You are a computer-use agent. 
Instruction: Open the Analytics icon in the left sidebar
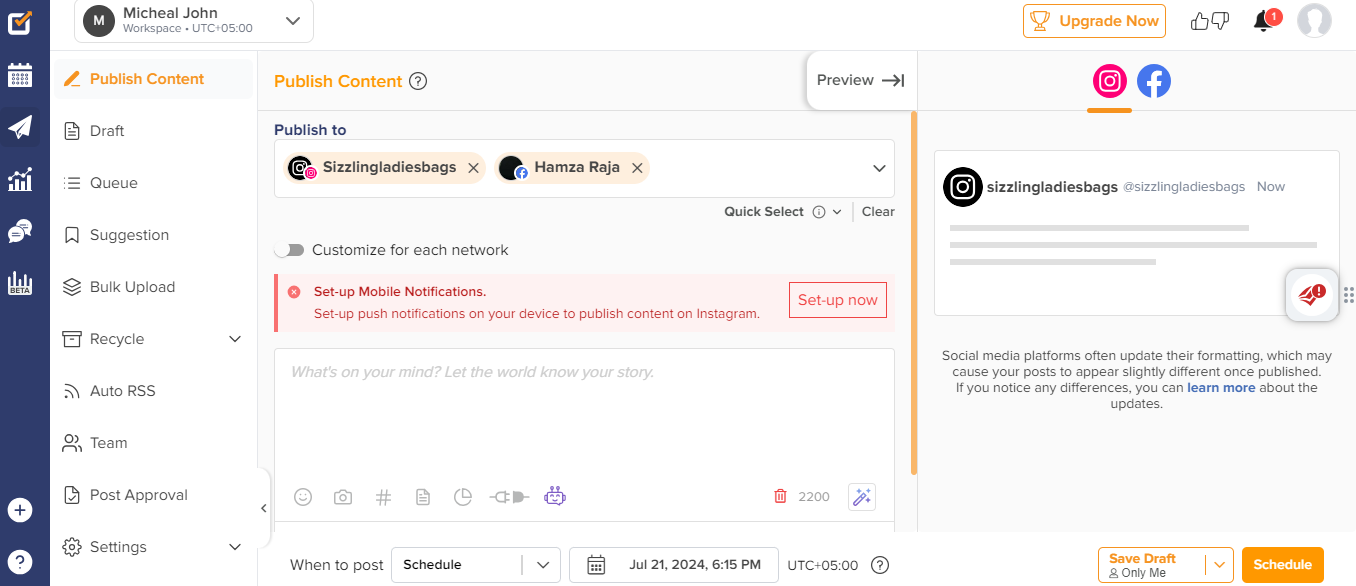tap(22, 179)
